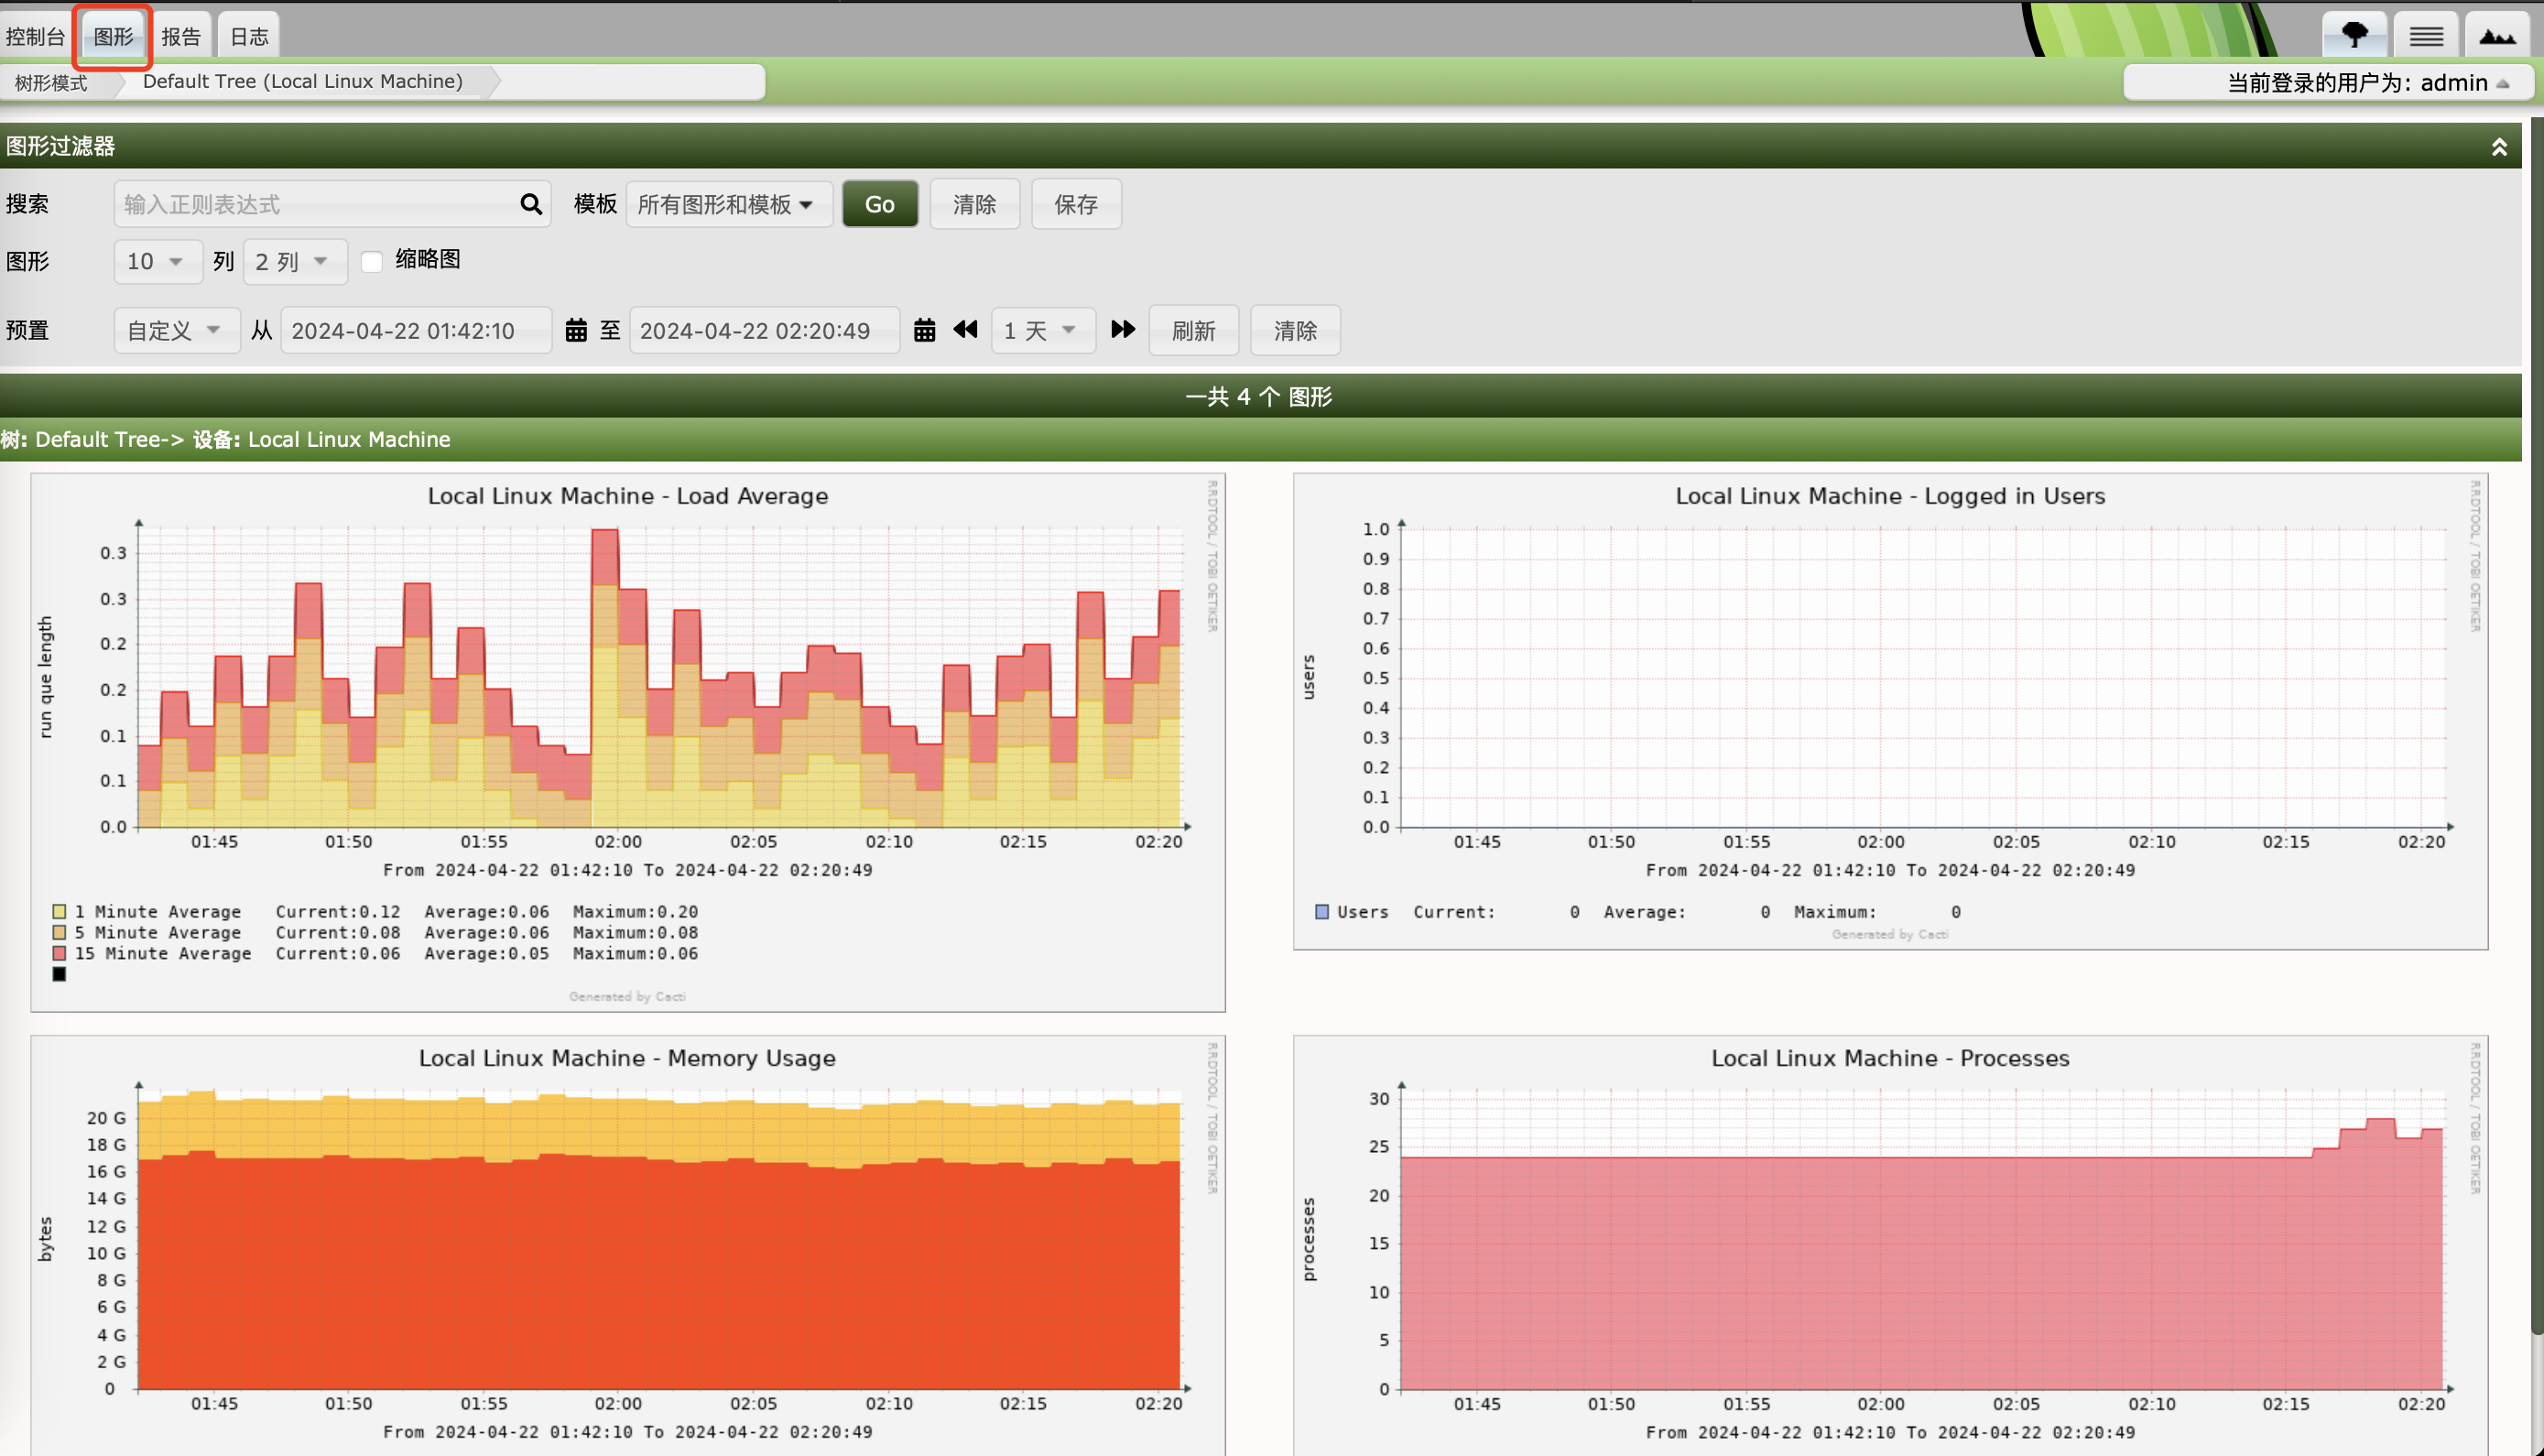
Task: Switch to tree view mode icon
Action: (x=2354, y=35)
